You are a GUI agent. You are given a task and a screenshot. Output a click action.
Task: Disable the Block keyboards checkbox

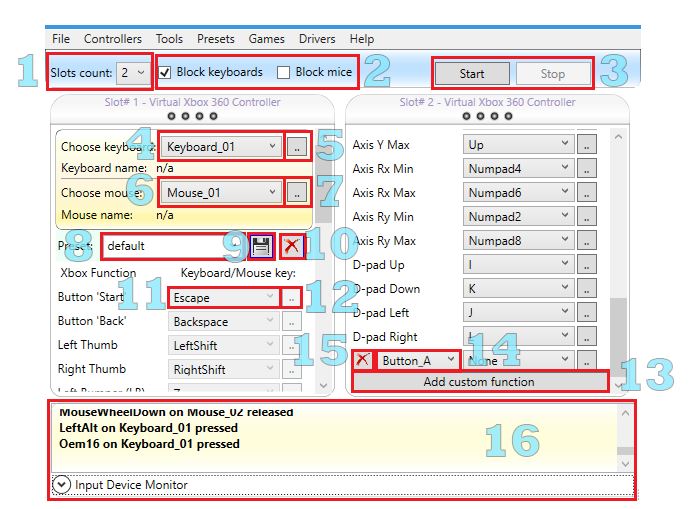click(x=166, y=73)
